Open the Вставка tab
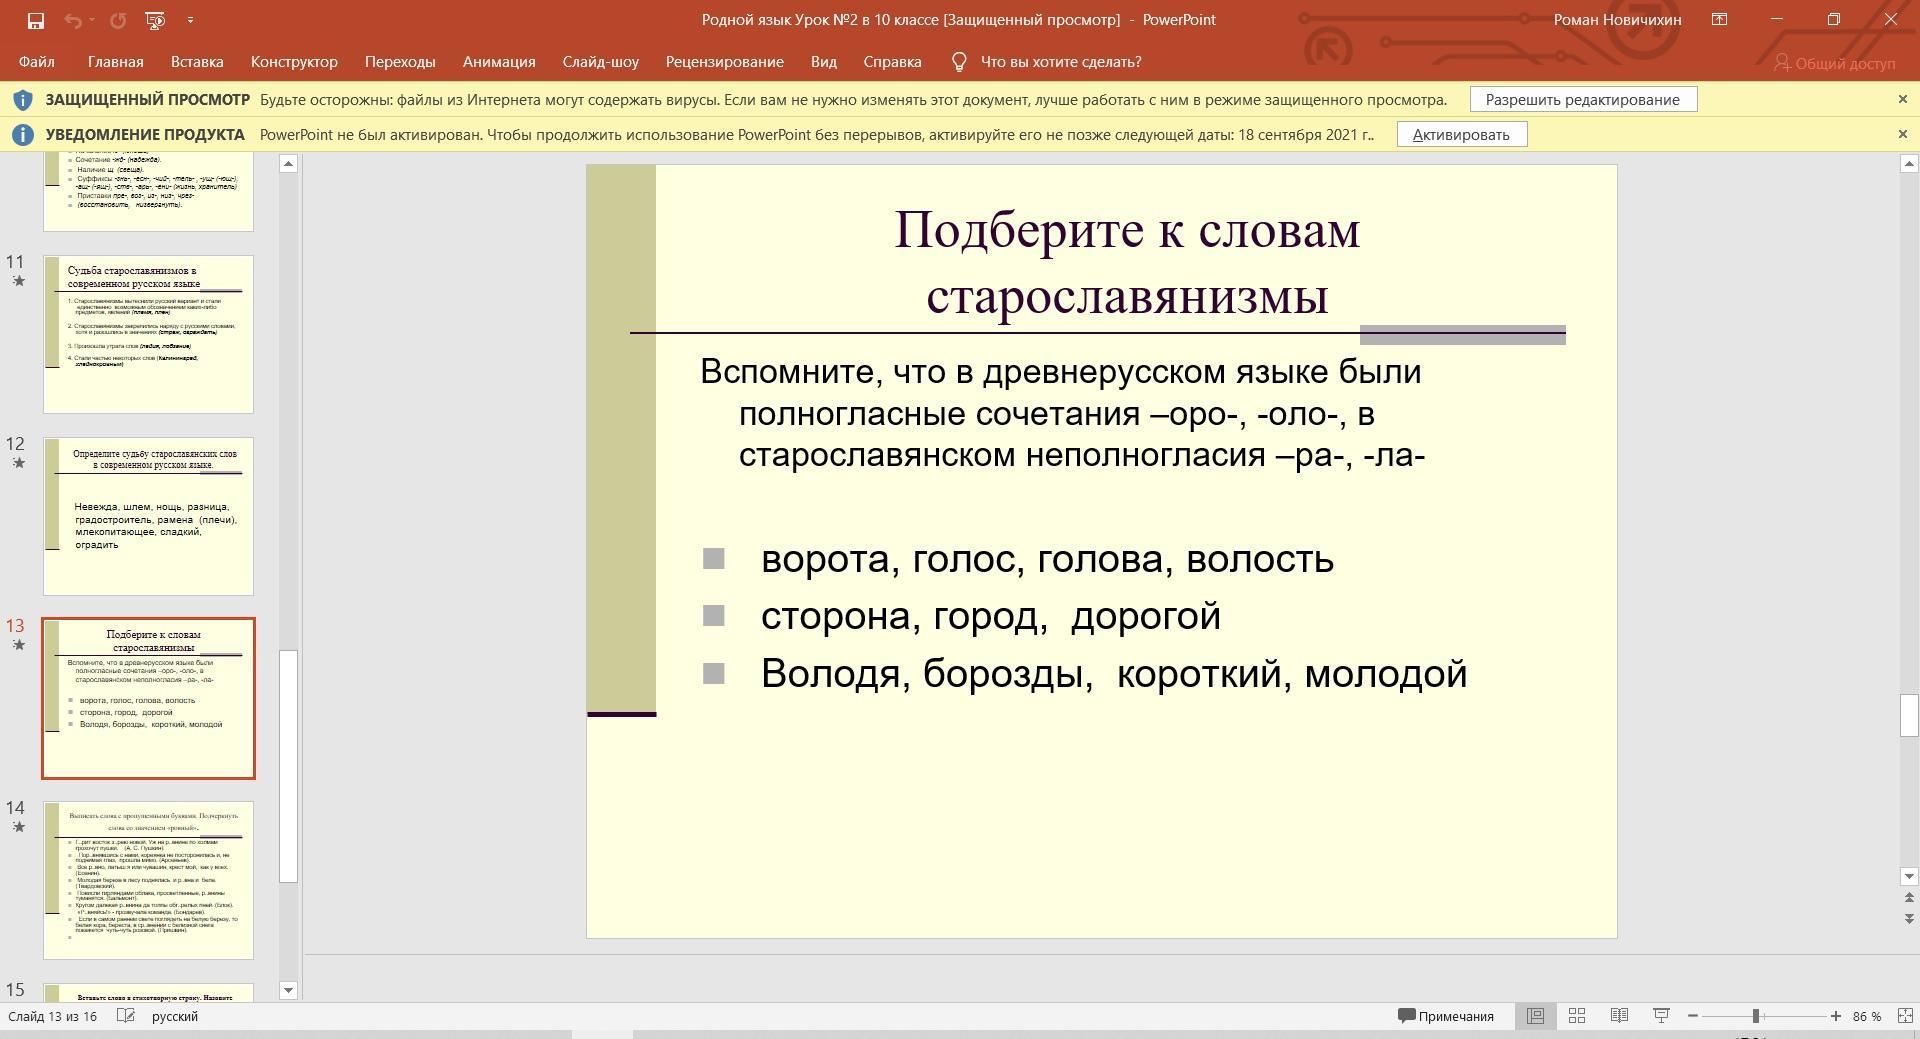This screenshot has width=1920, height=1039. point(196,62)
